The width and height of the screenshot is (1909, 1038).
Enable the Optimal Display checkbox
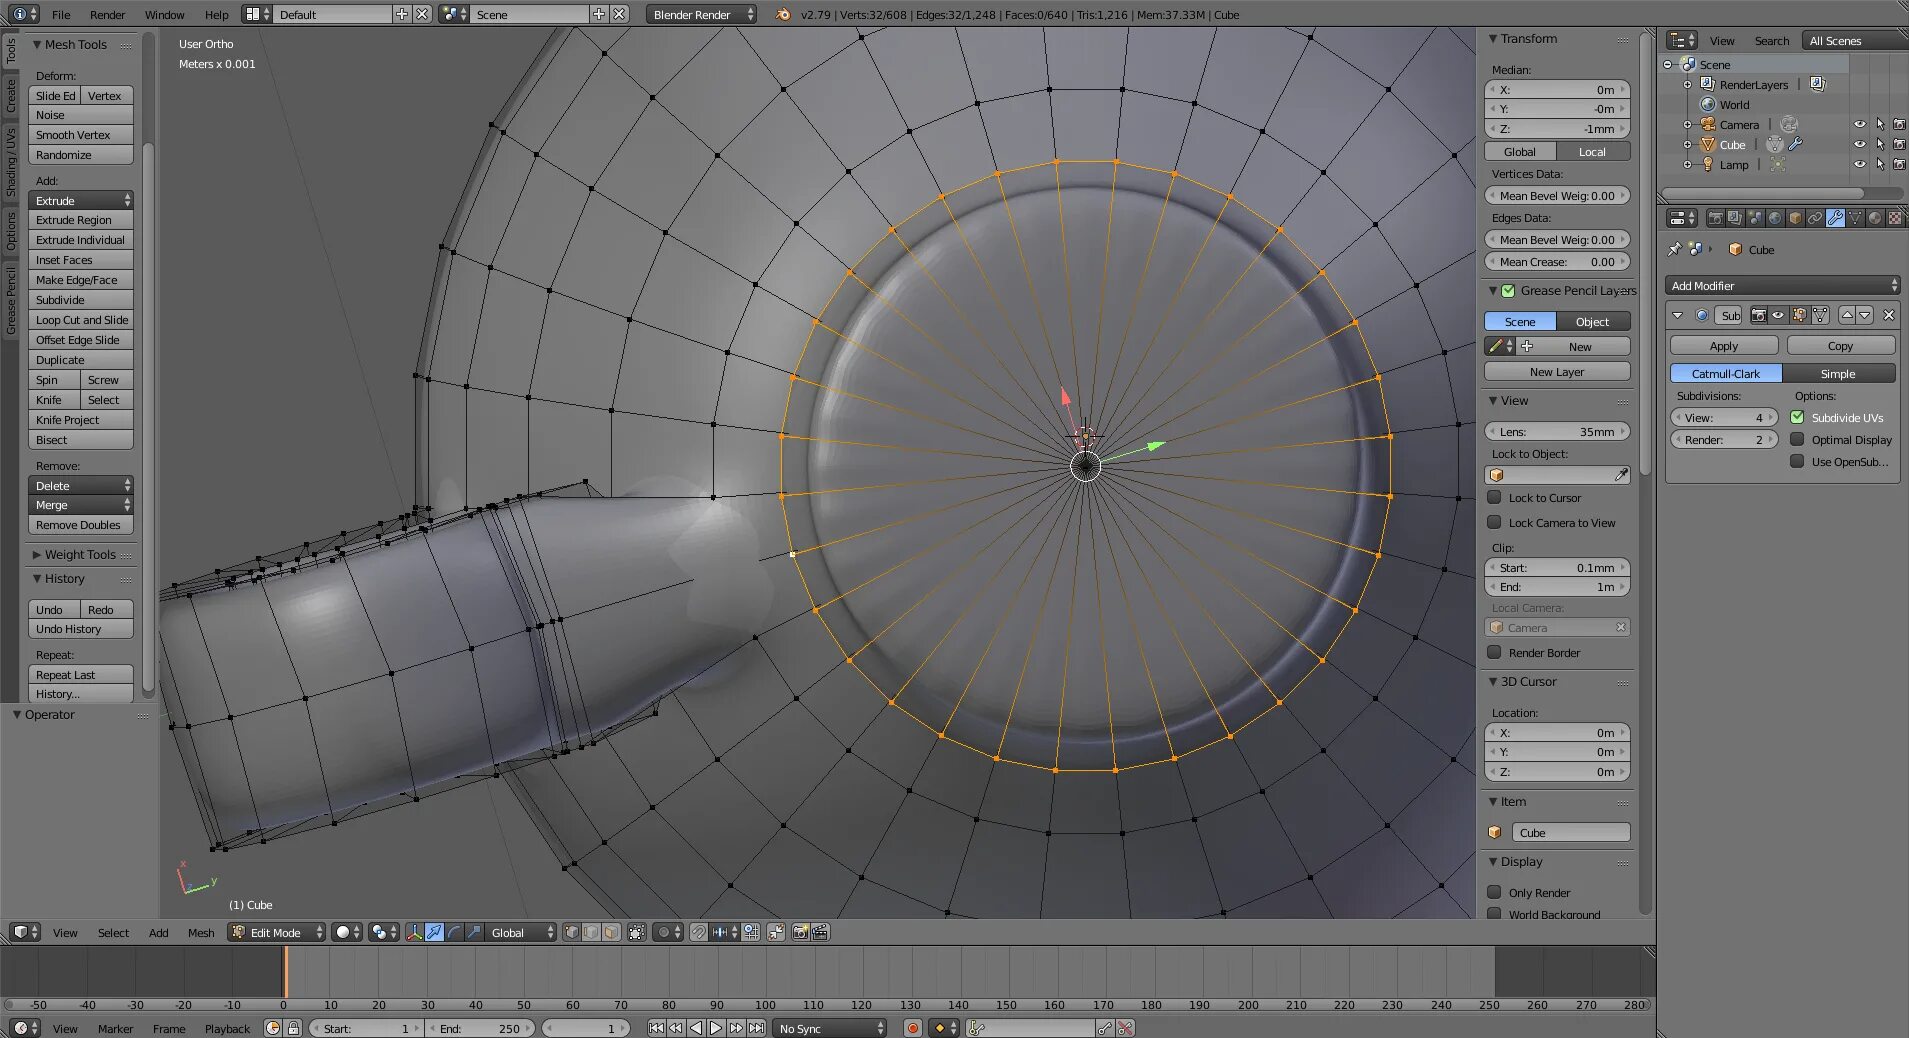click(x=1797, y=439)
